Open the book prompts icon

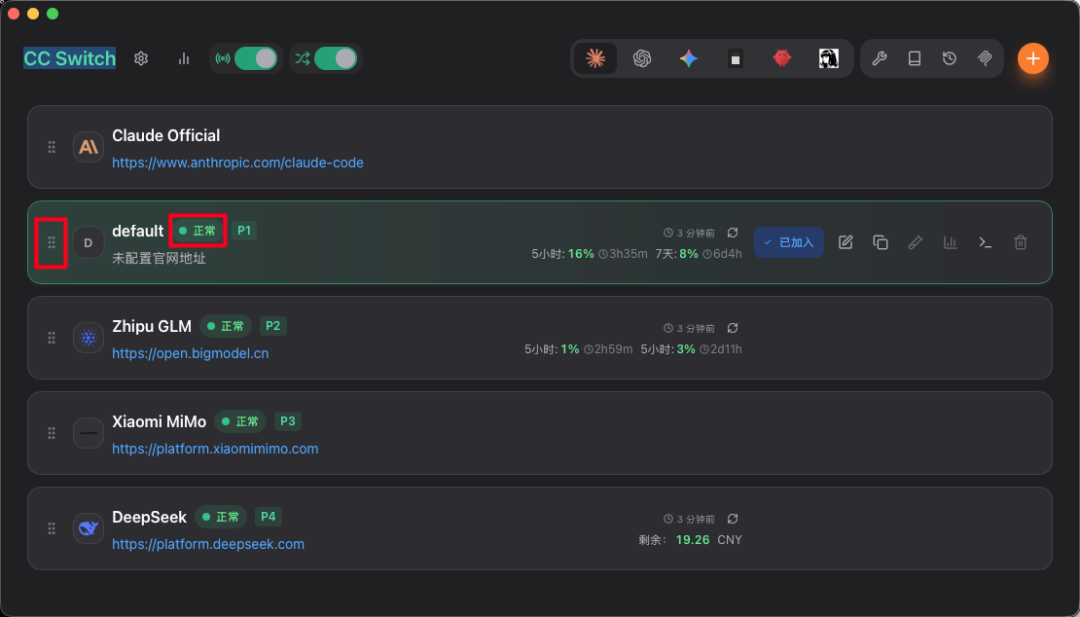coord(914,59)
